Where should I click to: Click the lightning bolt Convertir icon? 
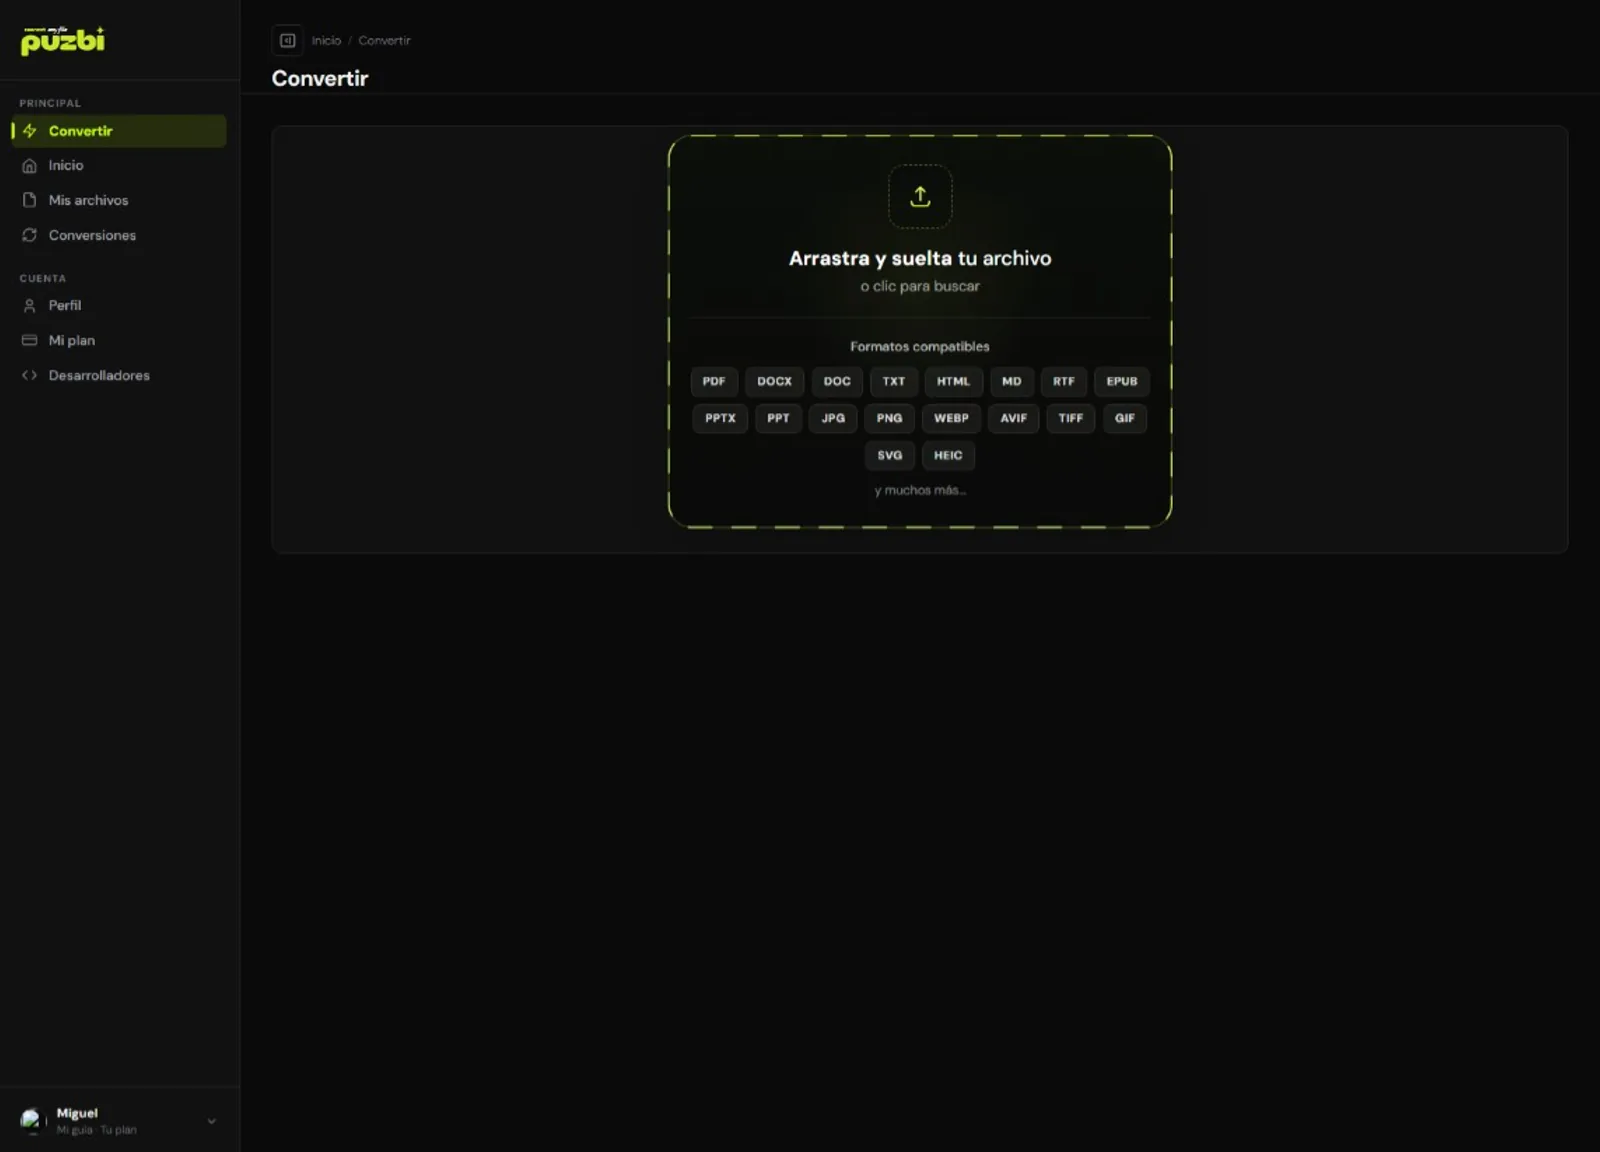pyautogui.click(x=30, y=131)
